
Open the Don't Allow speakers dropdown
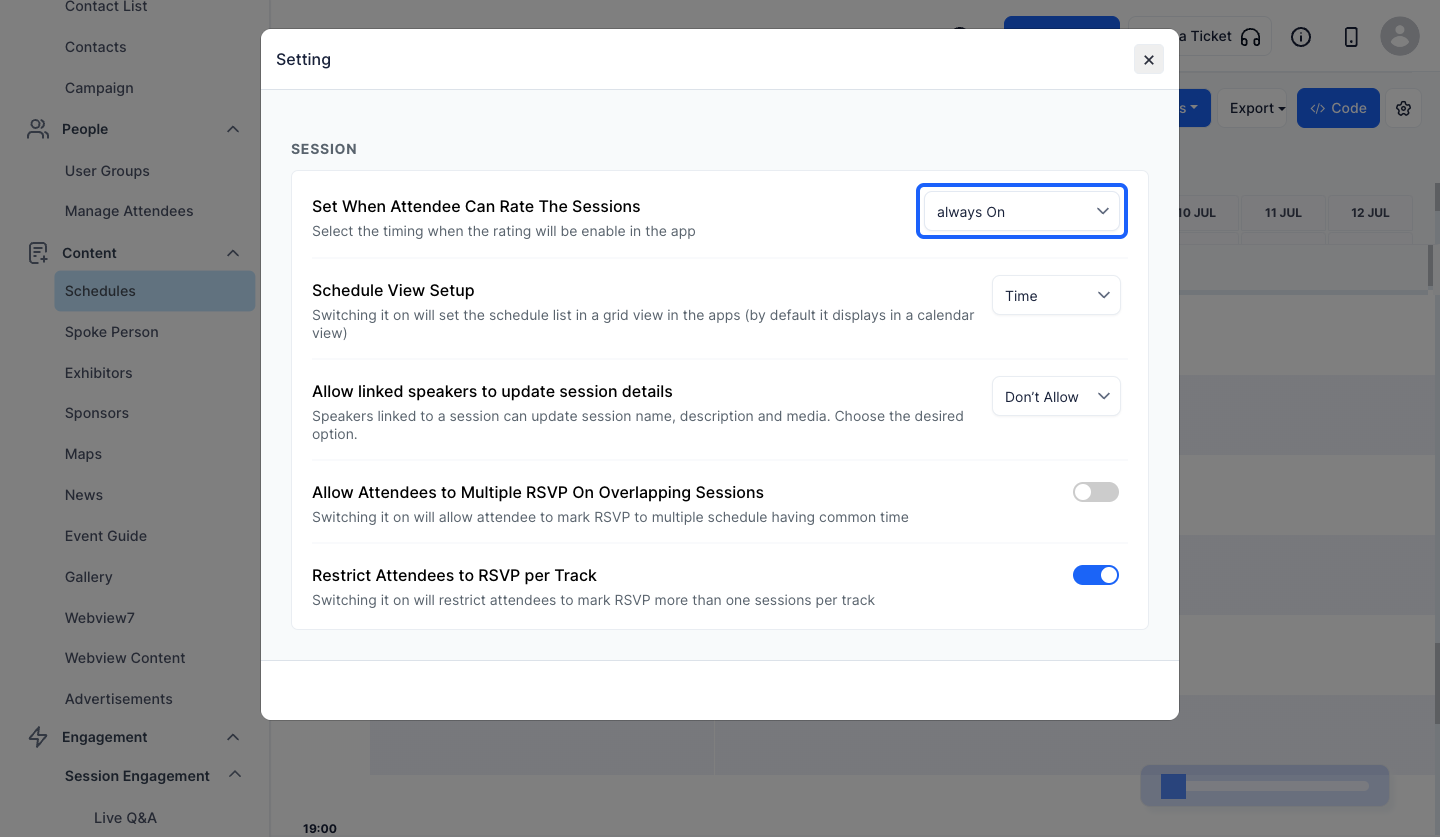[1056, 397]
